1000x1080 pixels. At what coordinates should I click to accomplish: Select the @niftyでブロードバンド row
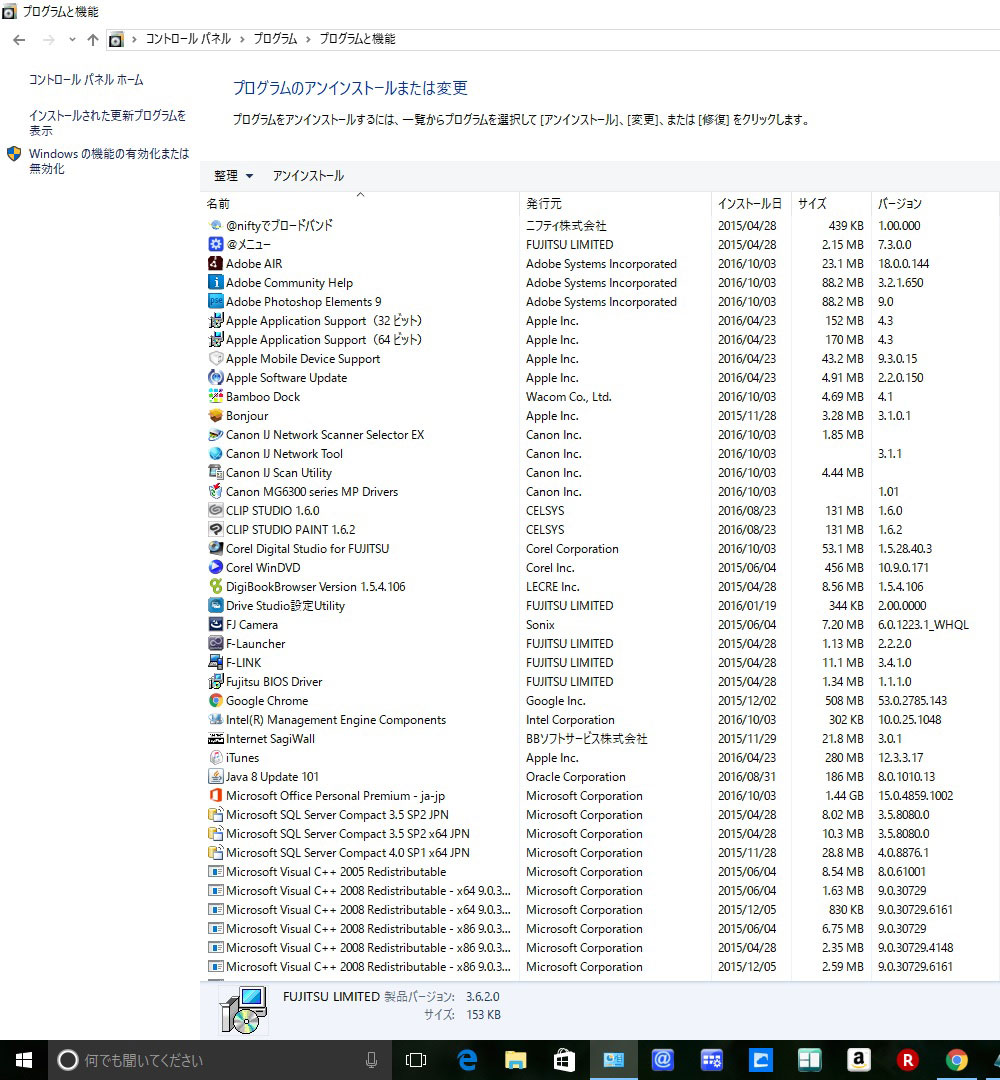[599, 225]
